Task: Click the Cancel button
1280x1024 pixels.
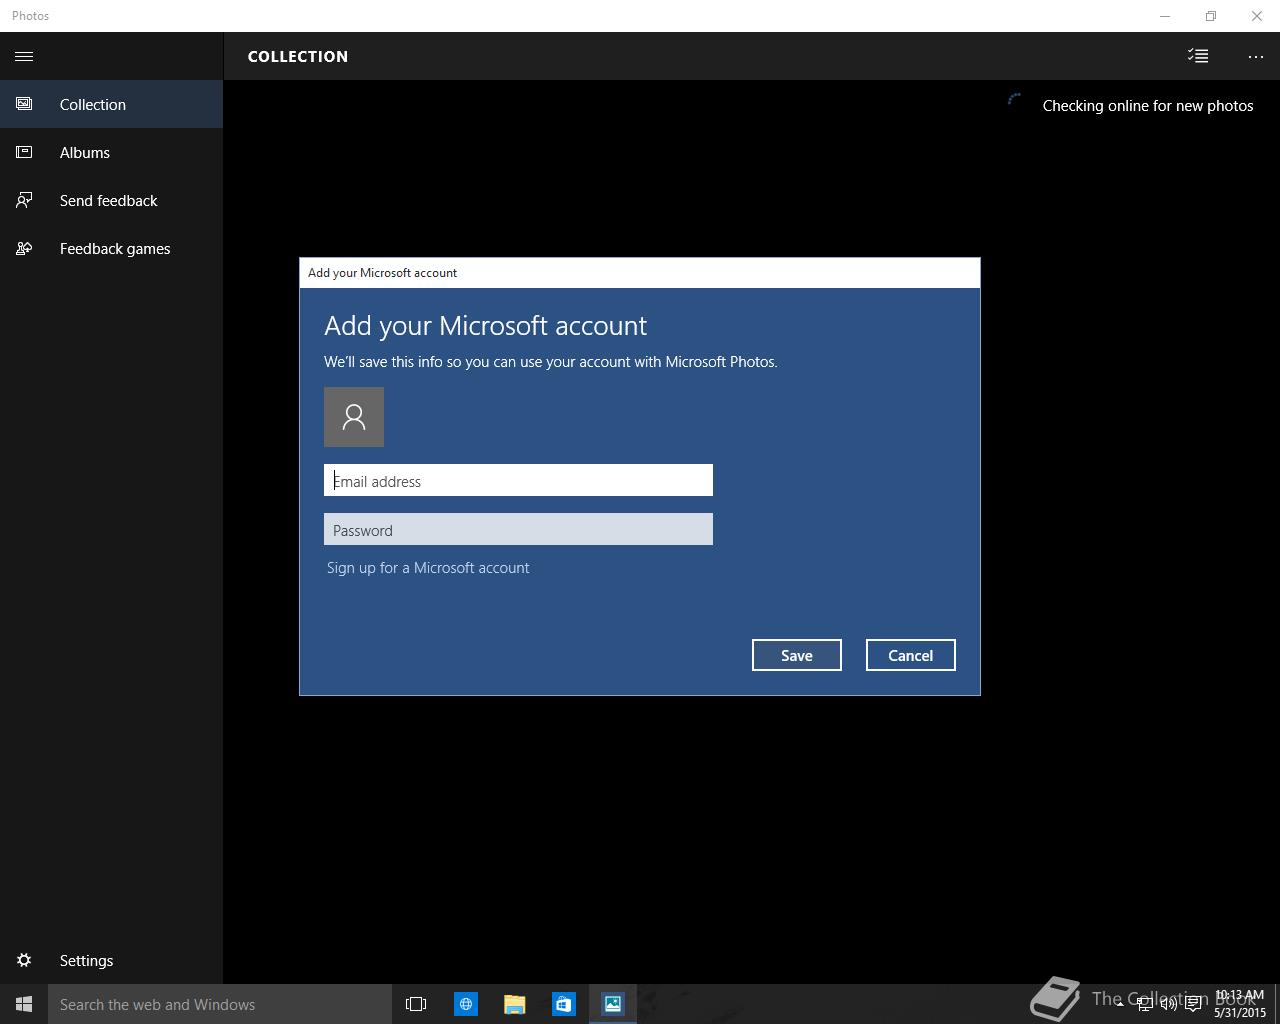Action: [x=911, y=655]
